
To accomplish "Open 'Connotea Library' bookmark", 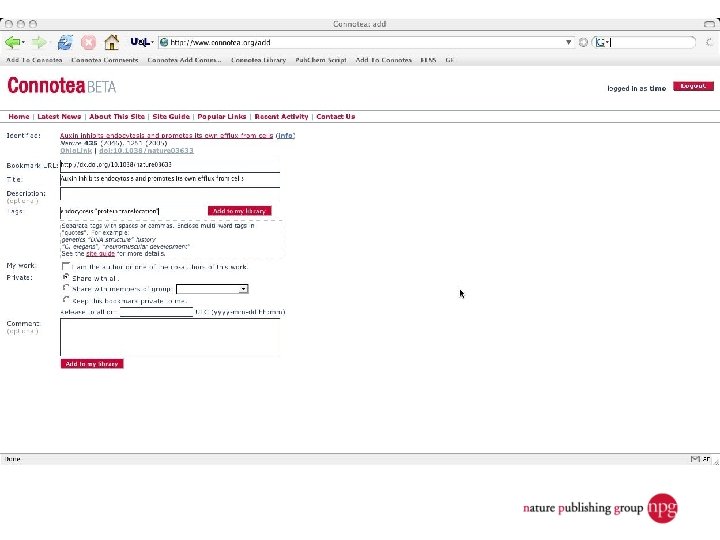I will pos(258,60).
